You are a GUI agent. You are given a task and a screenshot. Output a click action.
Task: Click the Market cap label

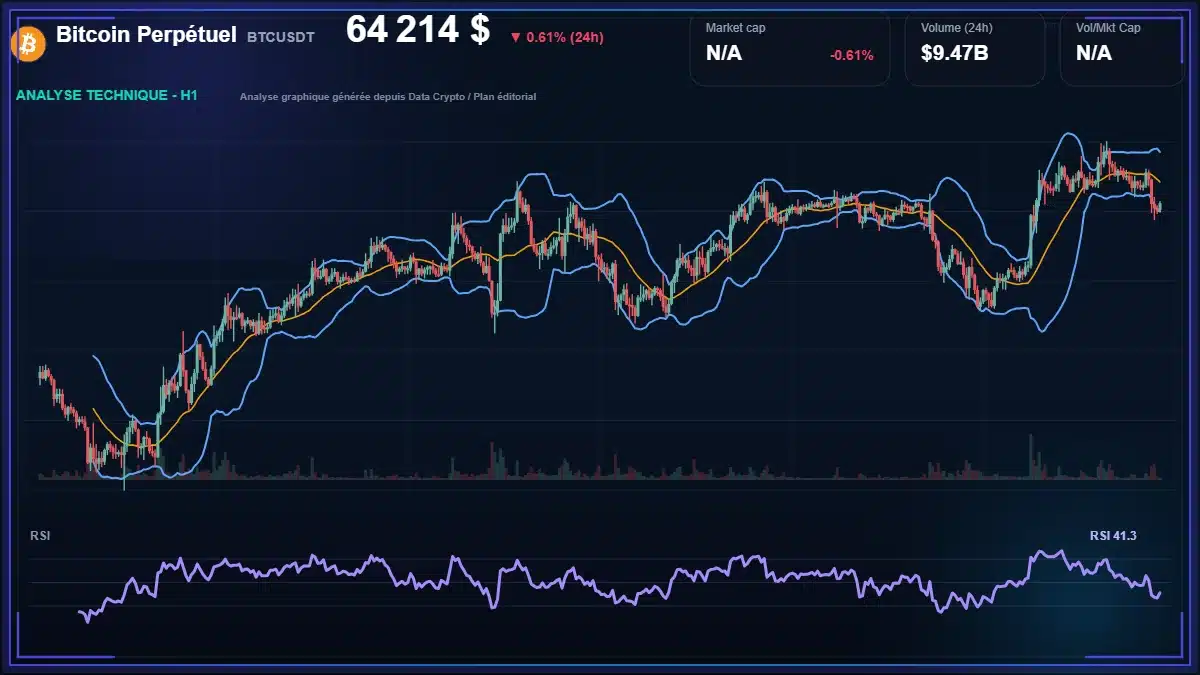[736, 28]
